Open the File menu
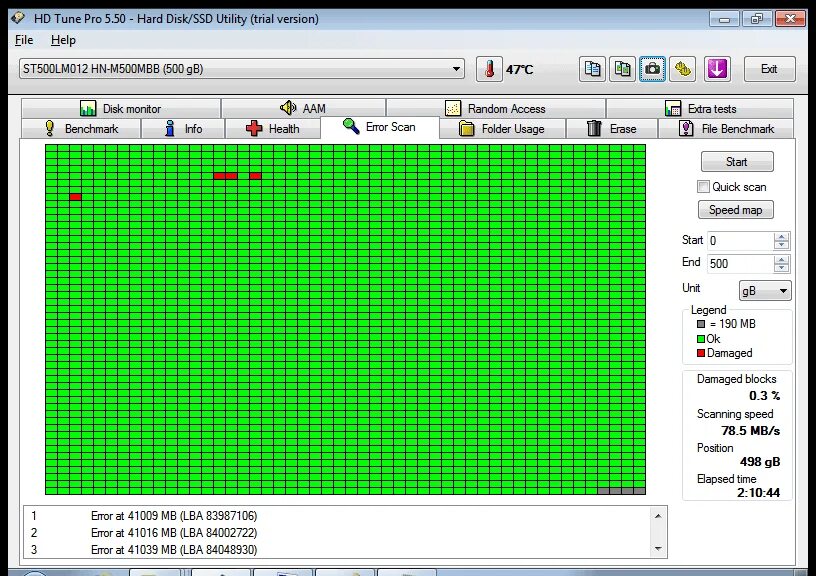Screen dimensions: 816x576 point(23,40)
